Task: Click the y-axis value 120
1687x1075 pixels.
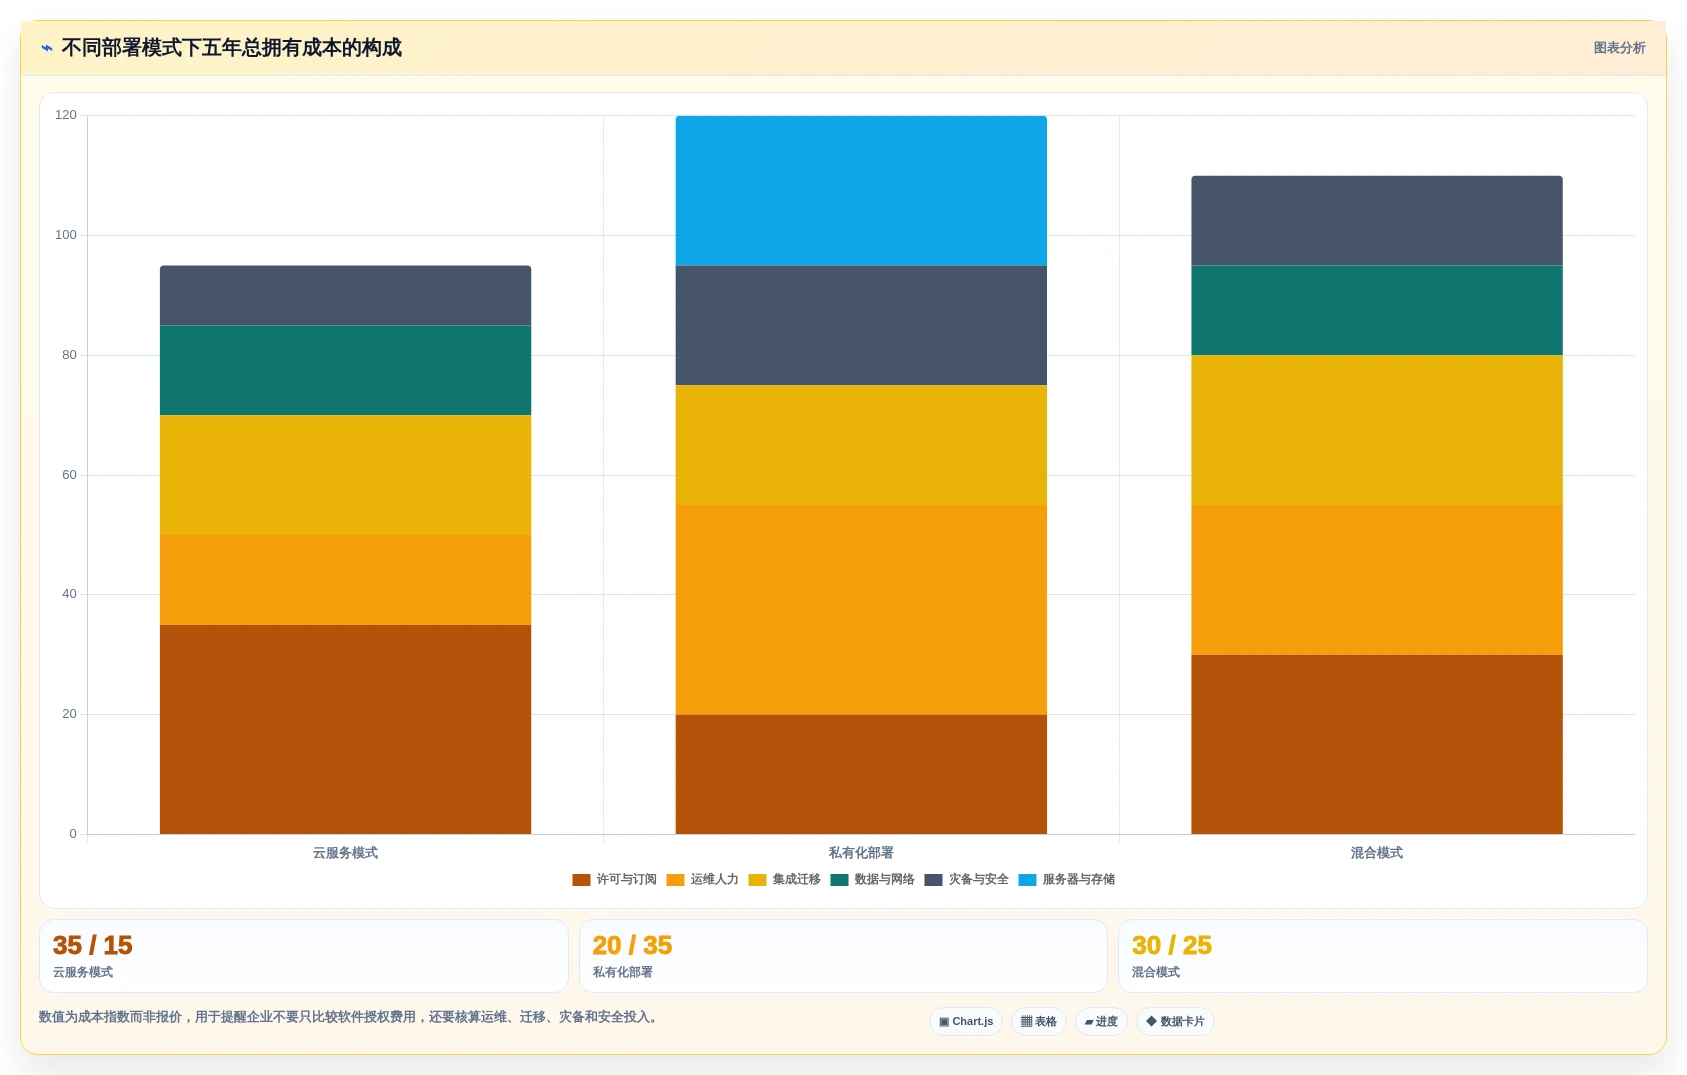Action: point(66,115)
